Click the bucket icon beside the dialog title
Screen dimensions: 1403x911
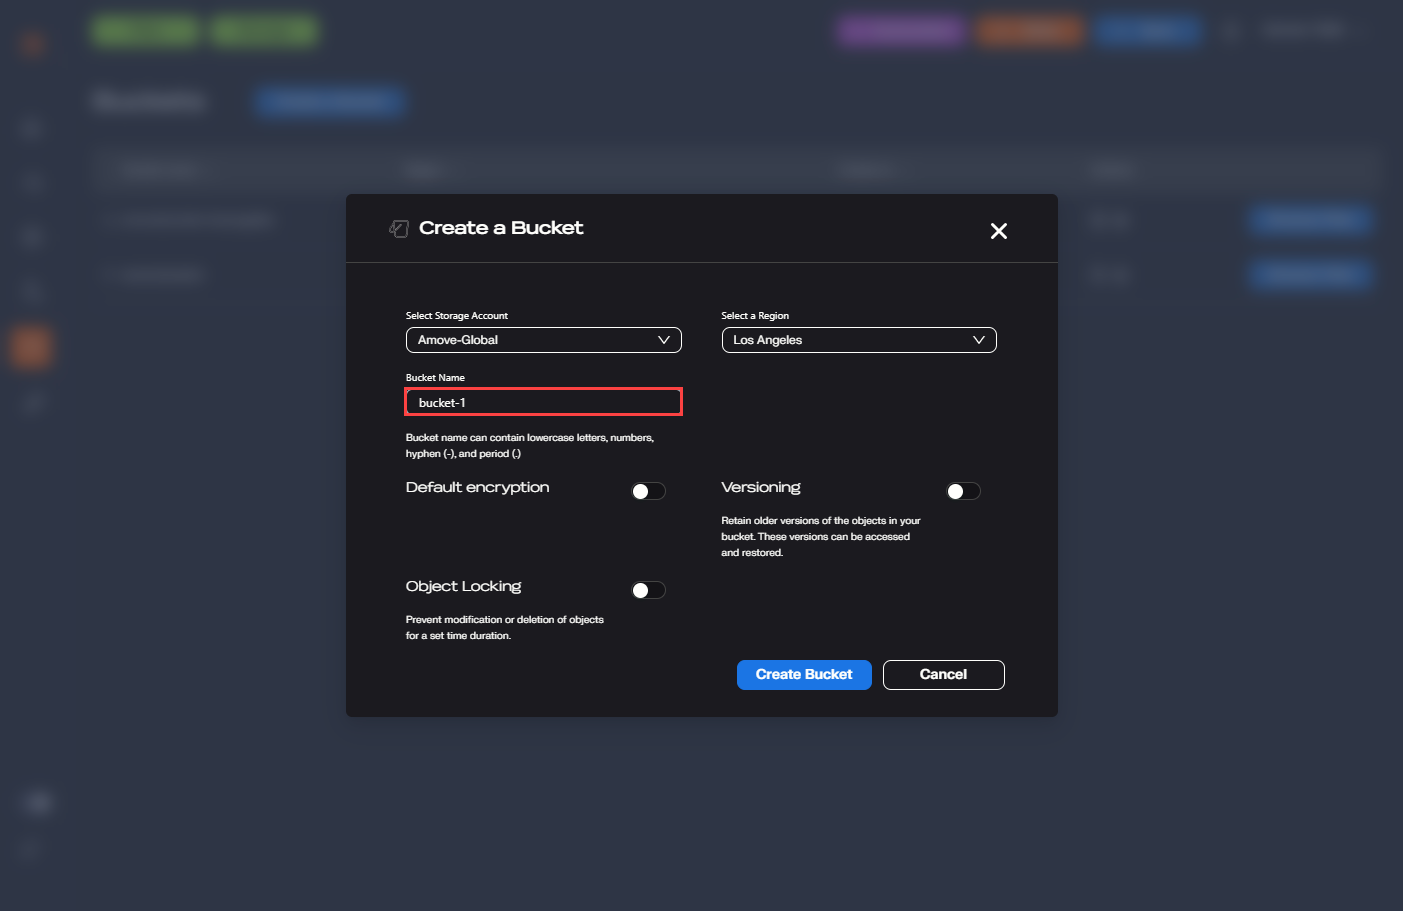pyautogui.click(x=399, y=229)
